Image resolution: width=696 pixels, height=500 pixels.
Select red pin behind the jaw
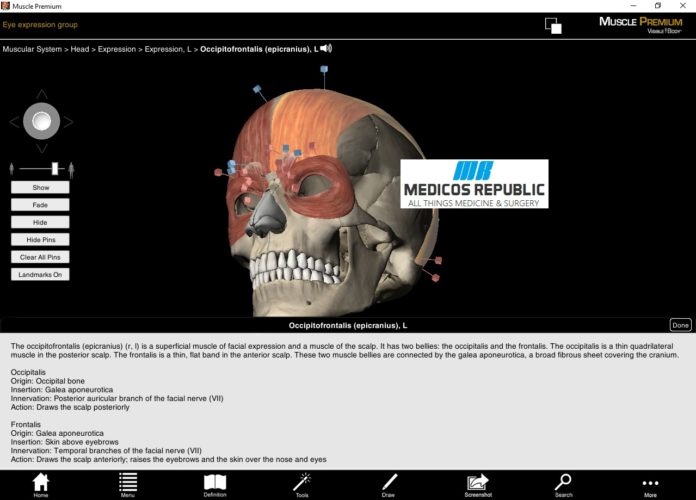[x=435, y=278]
